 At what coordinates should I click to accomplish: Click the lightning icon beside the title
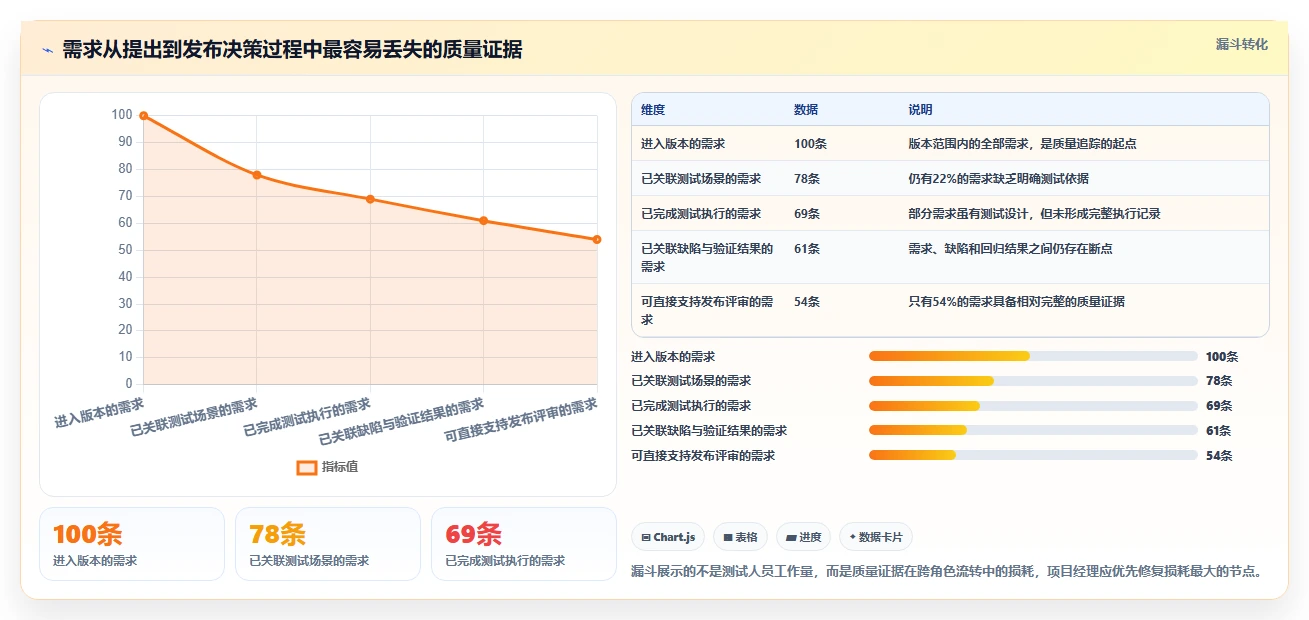47,50
